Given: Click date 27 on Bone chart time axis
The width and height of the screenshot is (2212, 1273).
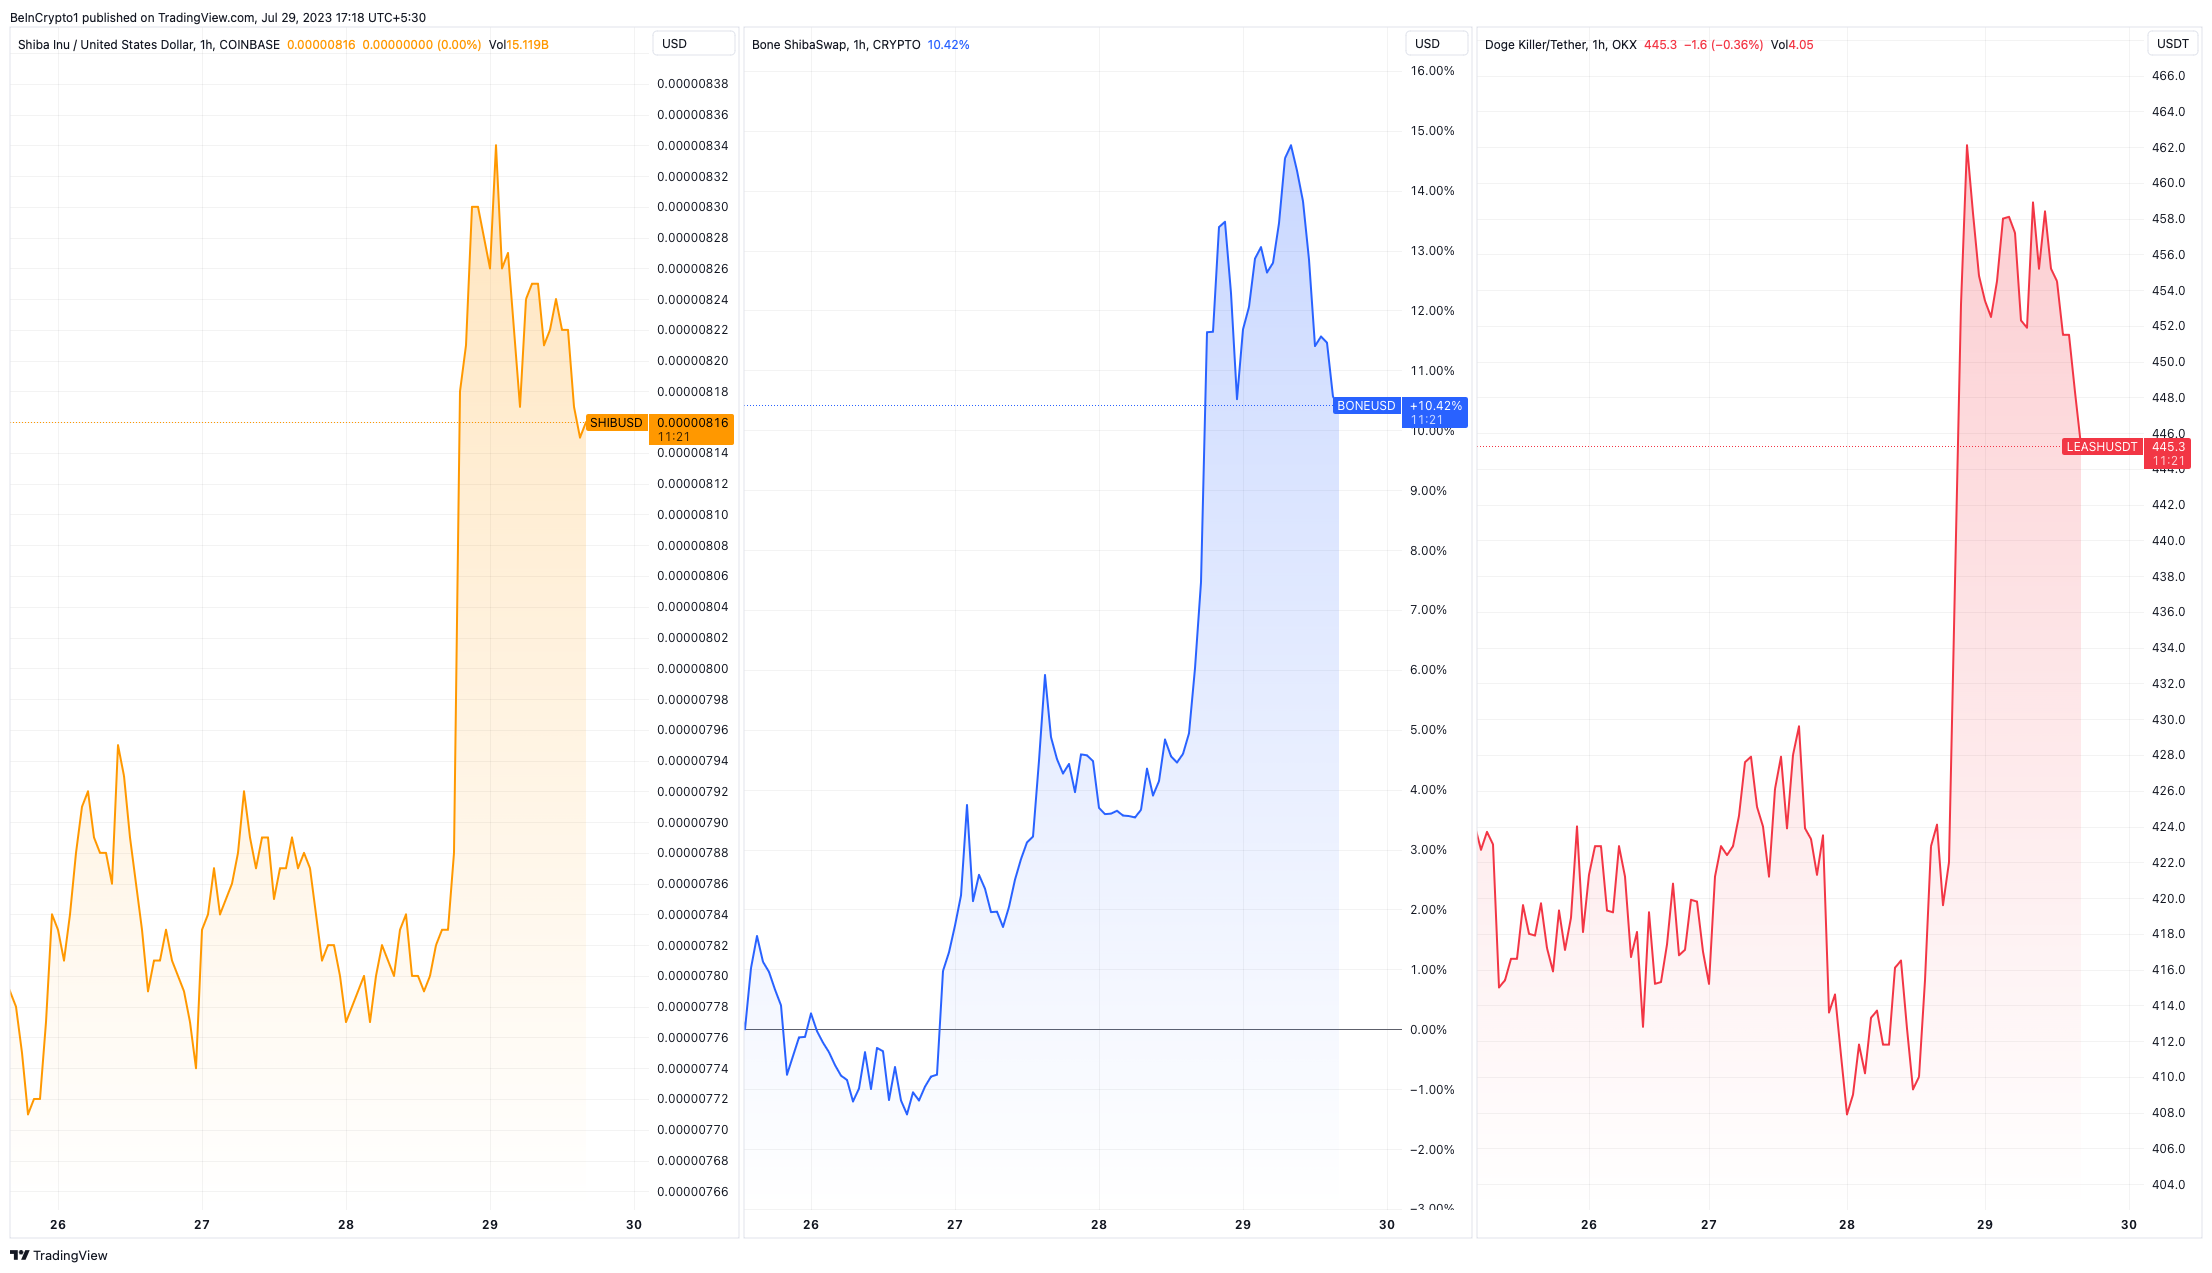Looking at the screenshot, I should (x=955, y=1224).
